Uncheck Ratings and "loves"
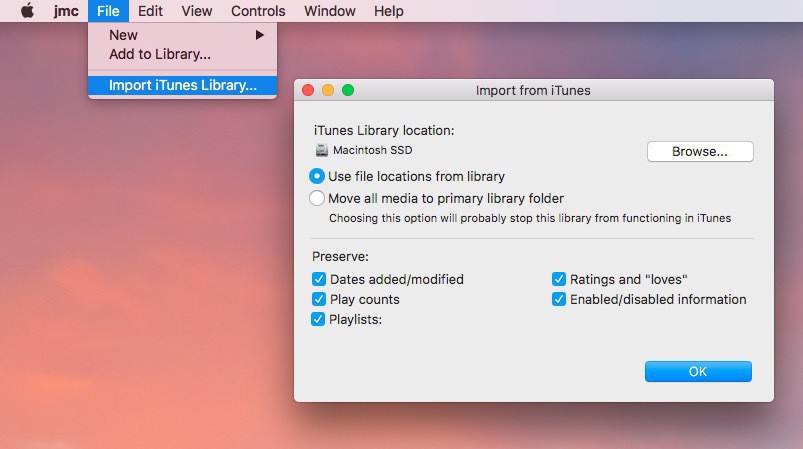The width and height of the screenshot is (803, 449). [x=559, y=279]
